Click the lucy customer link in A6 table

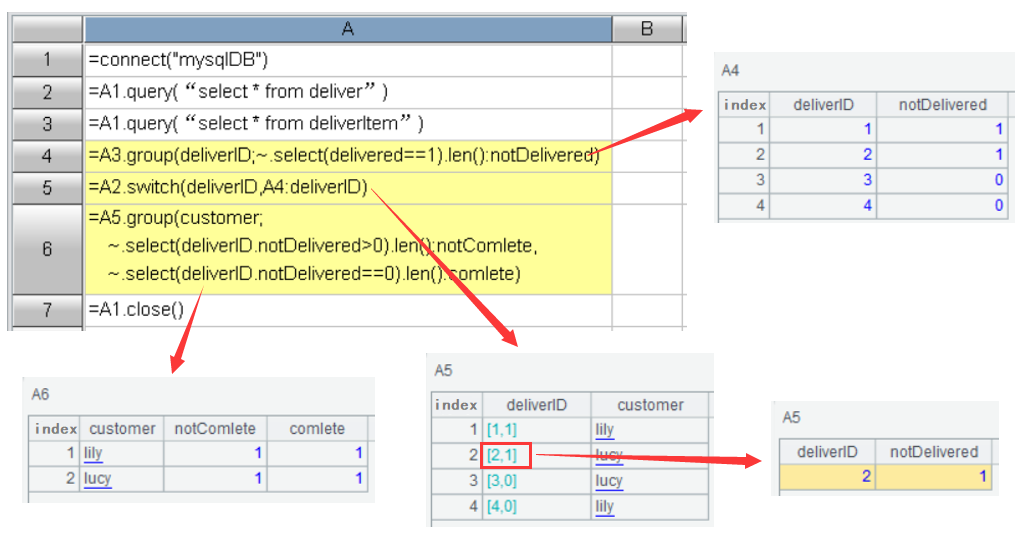tap(97, 478)
